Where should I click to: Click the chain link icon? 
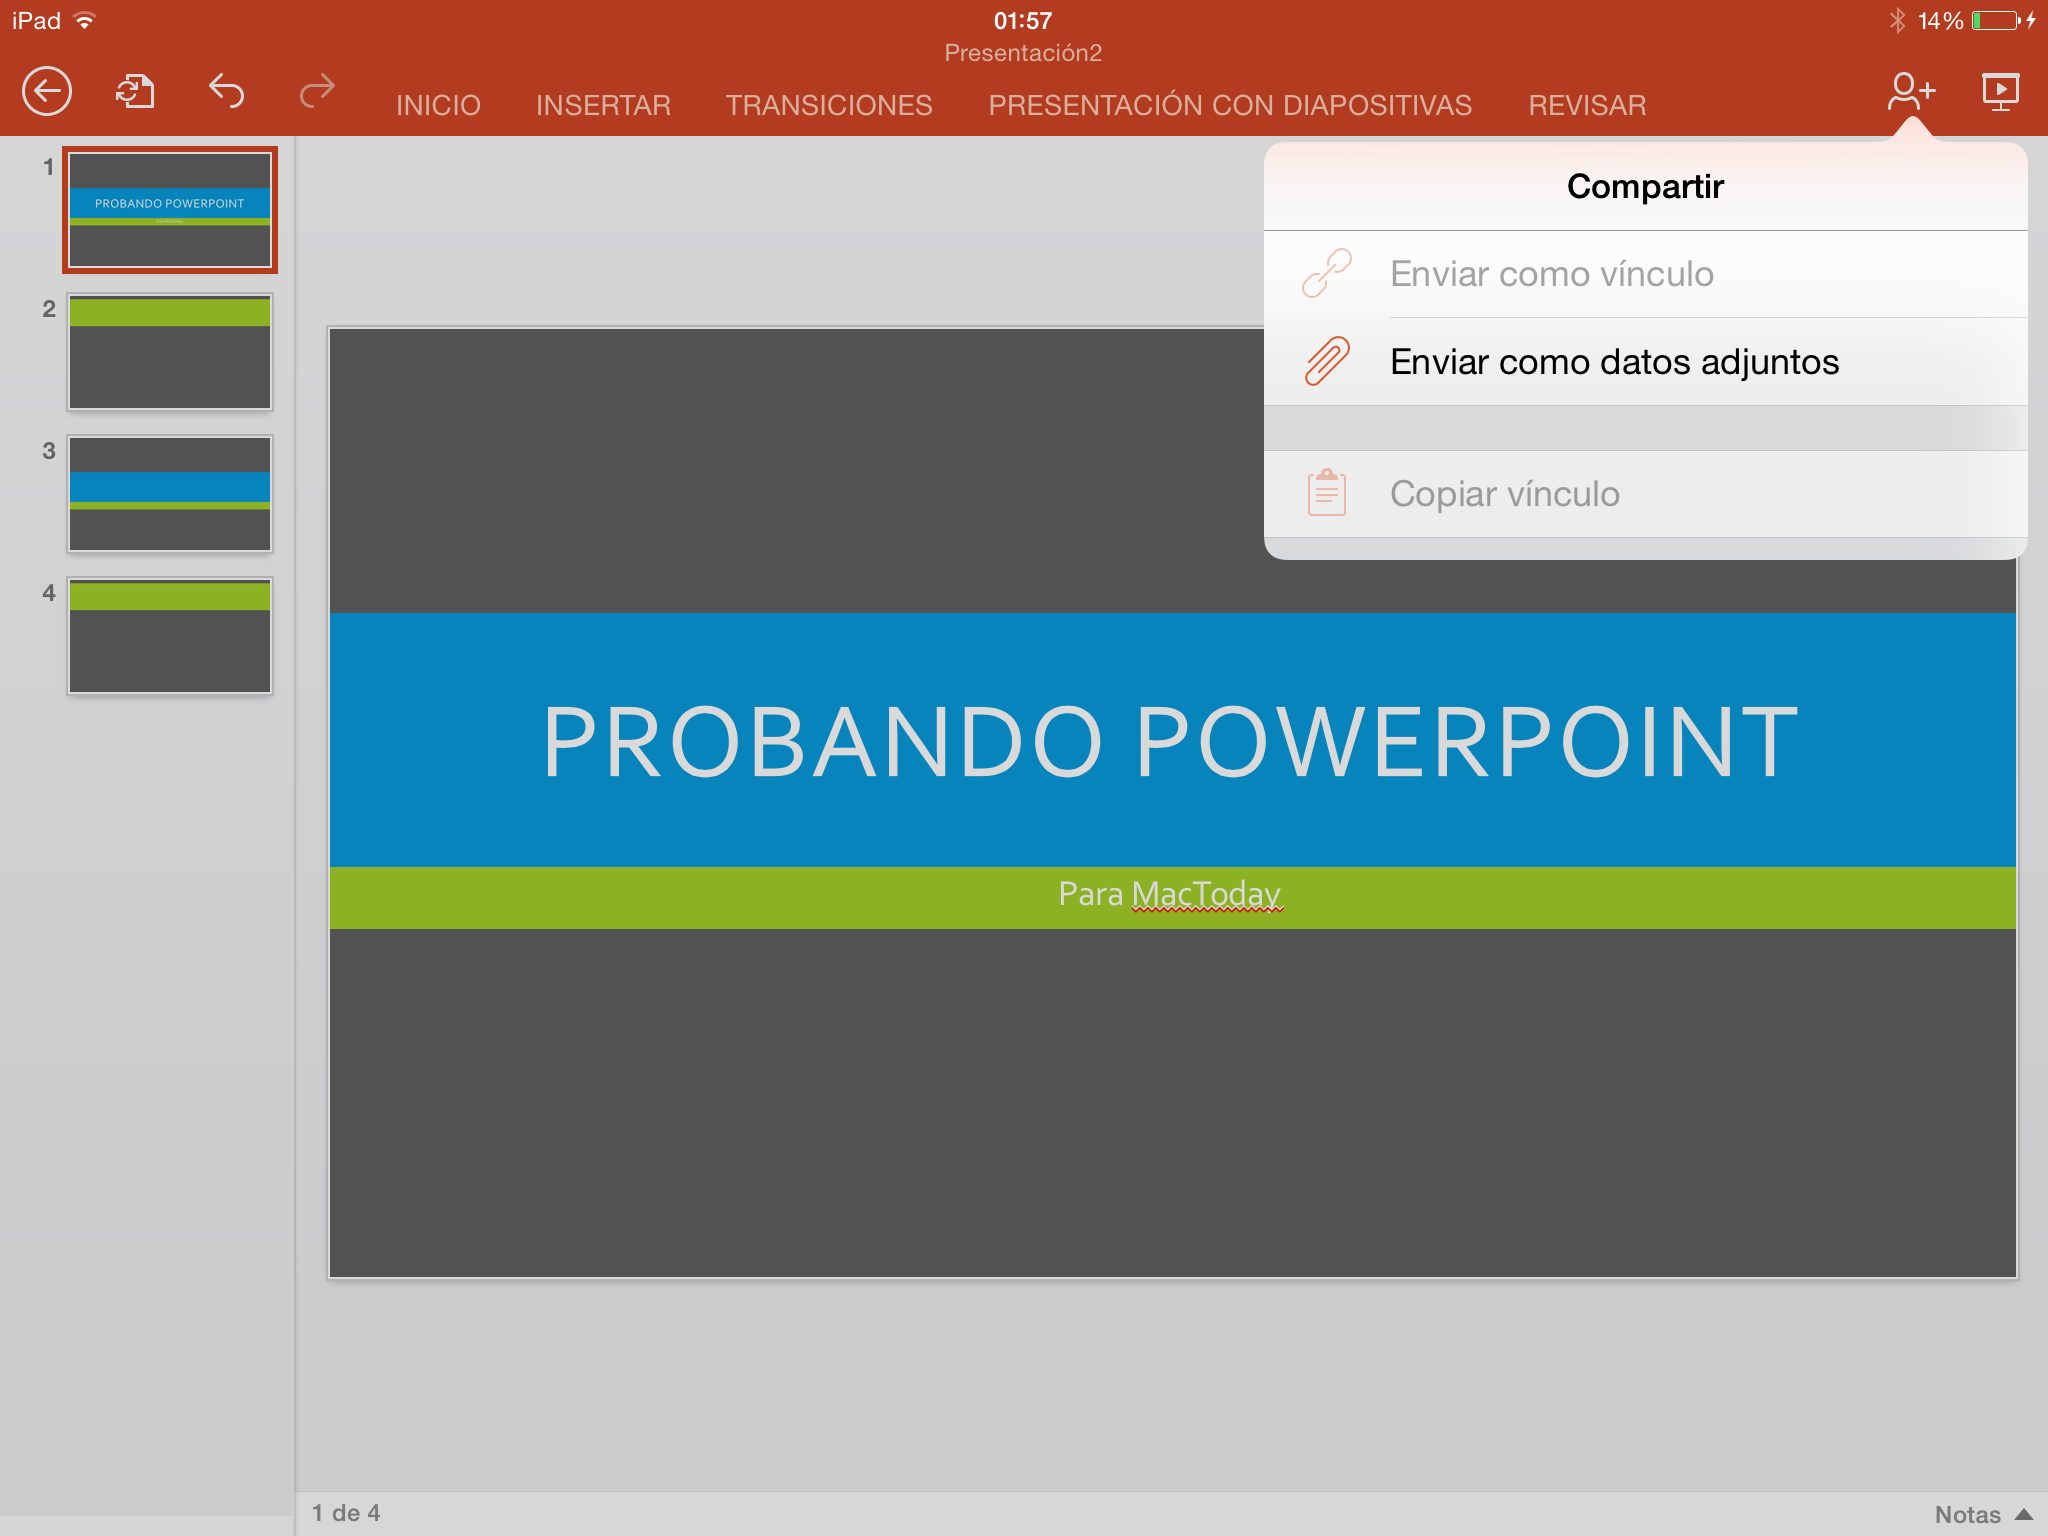[1327, 274]
